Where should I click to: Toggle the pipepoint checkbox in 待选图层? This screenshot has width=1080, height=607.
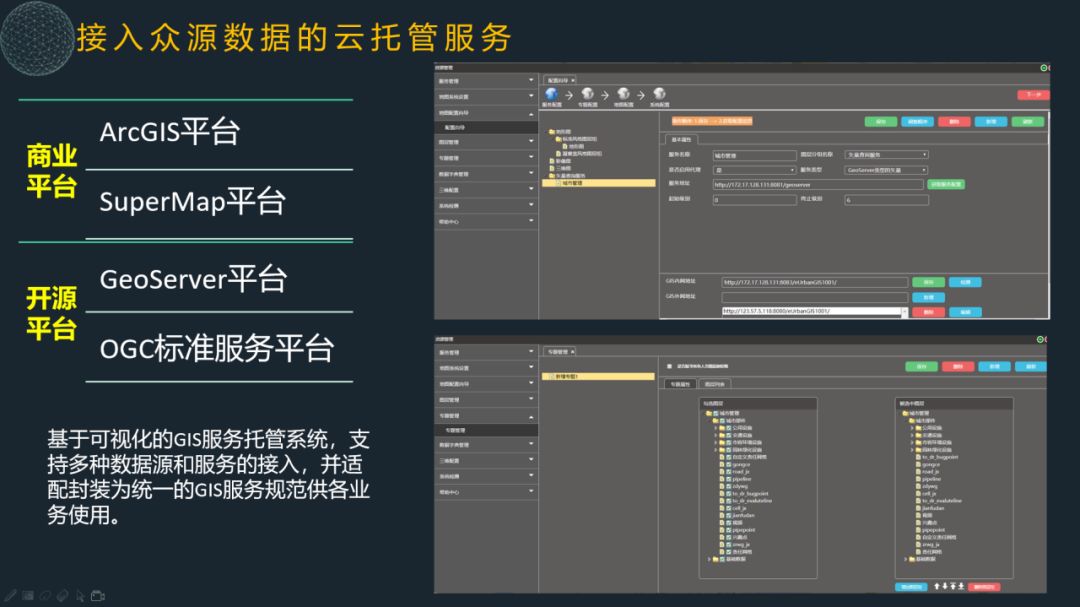point(729,530)
